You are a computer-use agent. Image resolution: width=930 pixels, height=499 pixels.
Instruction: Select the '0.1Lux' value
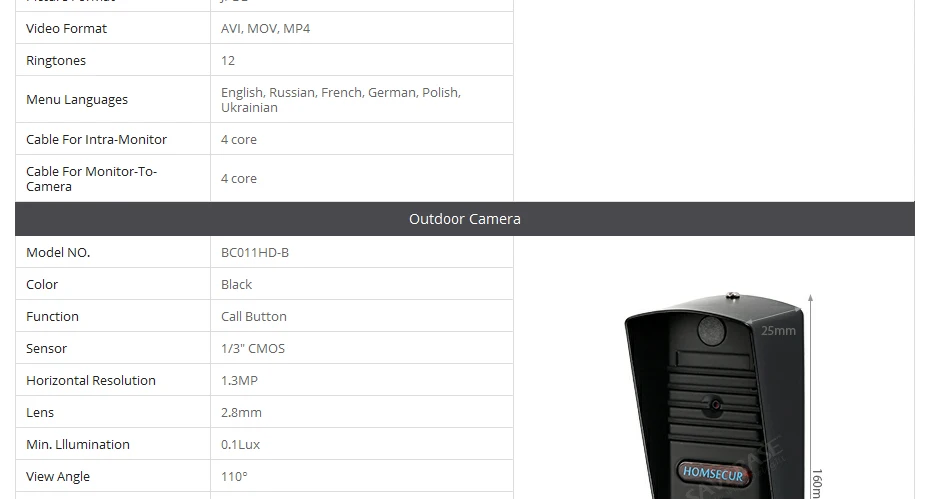pos(240,445)
